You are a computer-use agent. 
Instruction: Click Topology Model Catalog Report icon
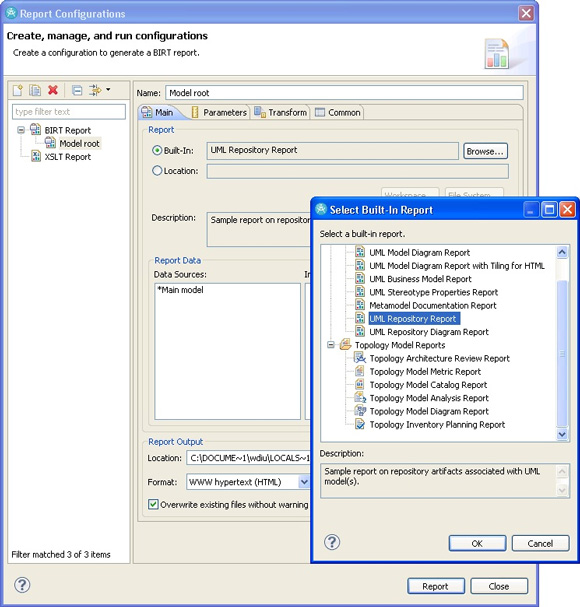pyautogui.click(x=360, y=384)
